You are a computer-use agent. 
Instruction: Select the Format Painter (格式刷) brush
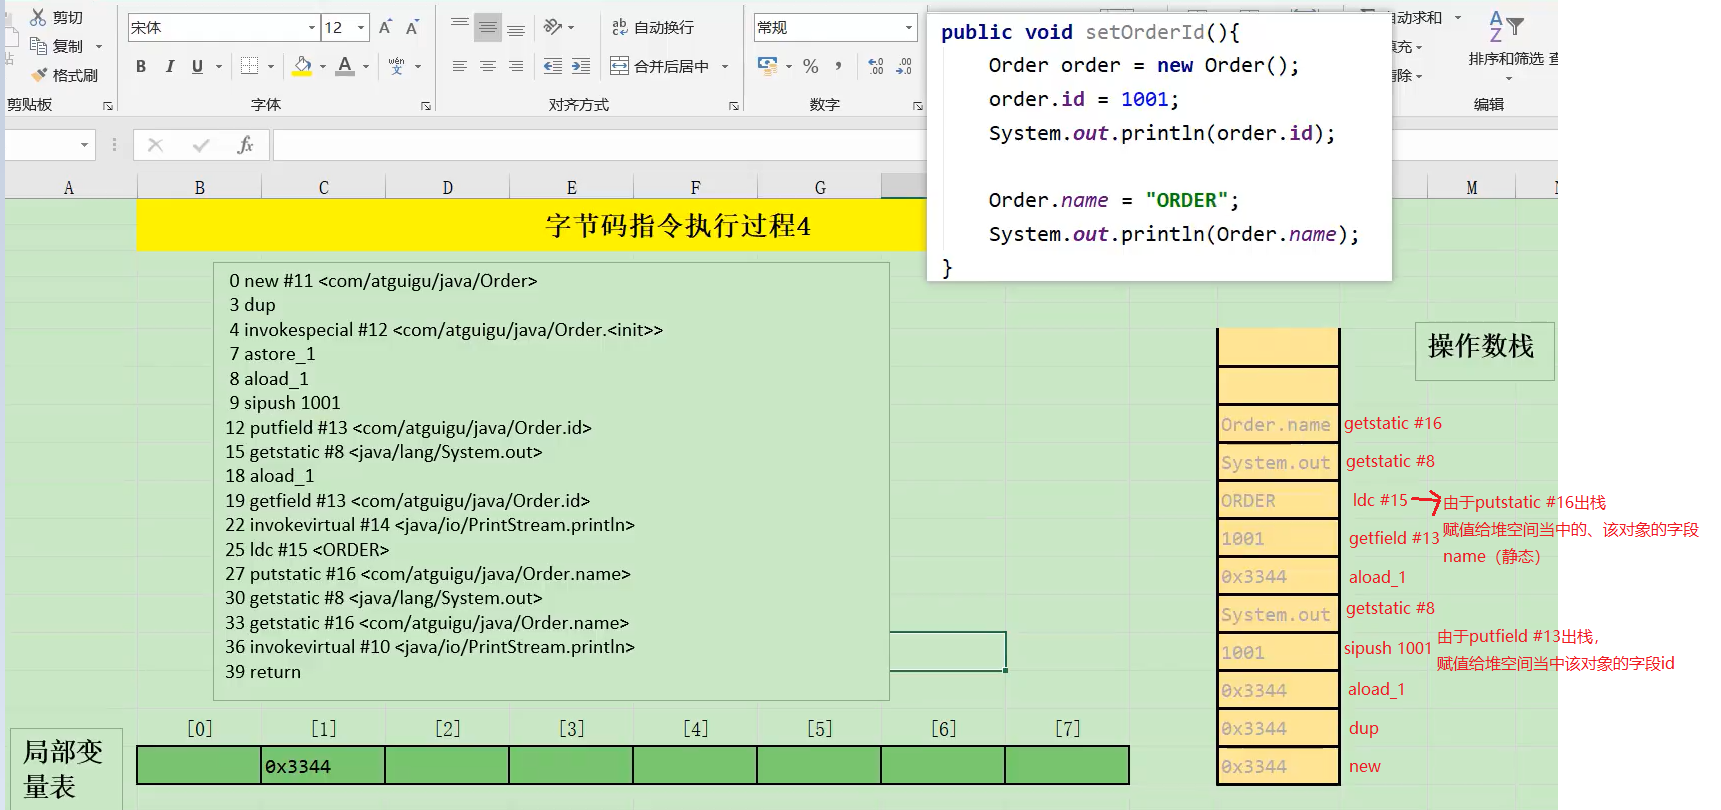pos(38,75)
